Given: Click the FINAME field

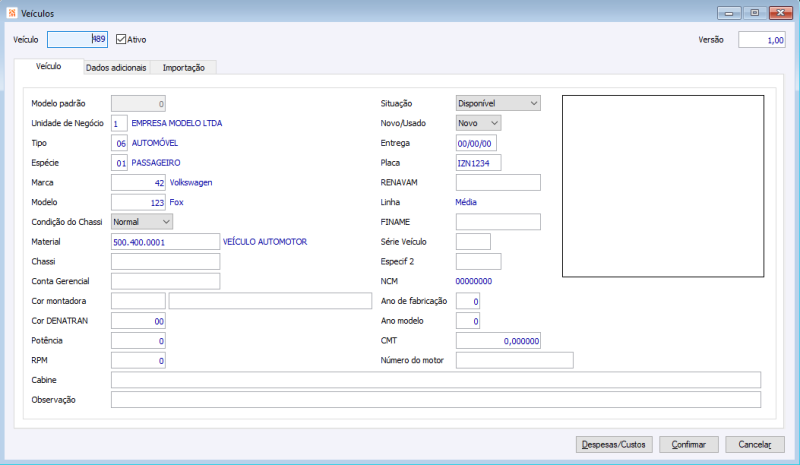Looking at the screenshot, I should (498, 222).
